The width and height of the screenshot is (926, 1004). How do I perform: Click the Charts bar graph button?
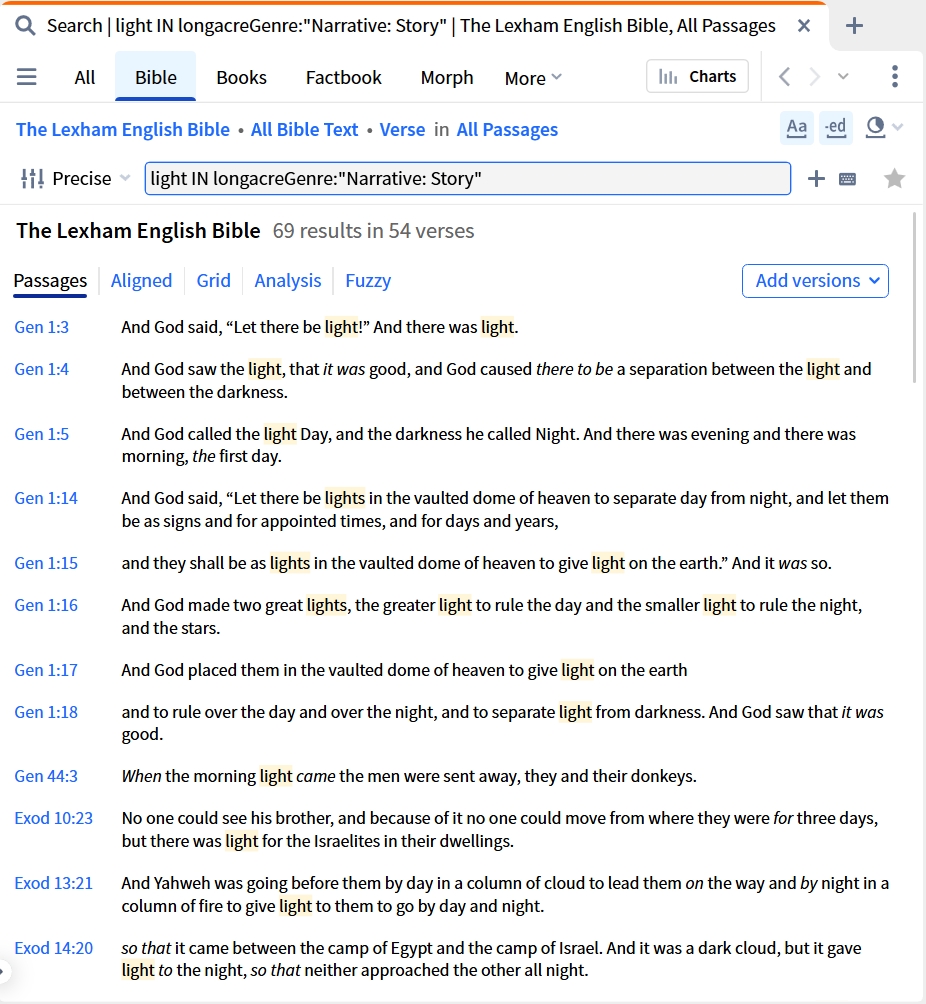pos(697,77)
